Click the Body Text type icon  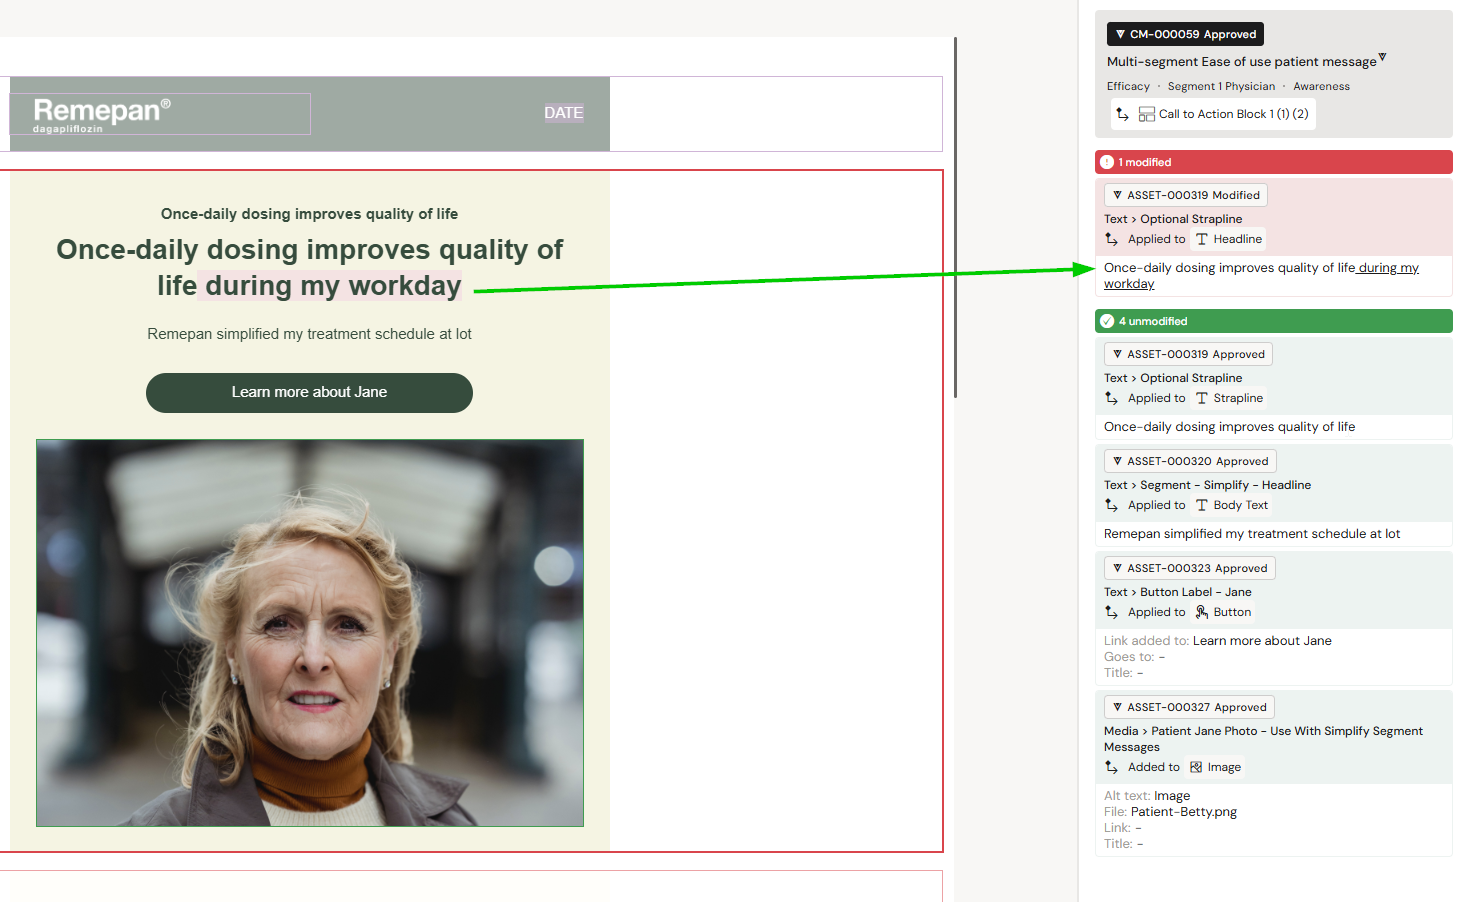(1202, 506)
